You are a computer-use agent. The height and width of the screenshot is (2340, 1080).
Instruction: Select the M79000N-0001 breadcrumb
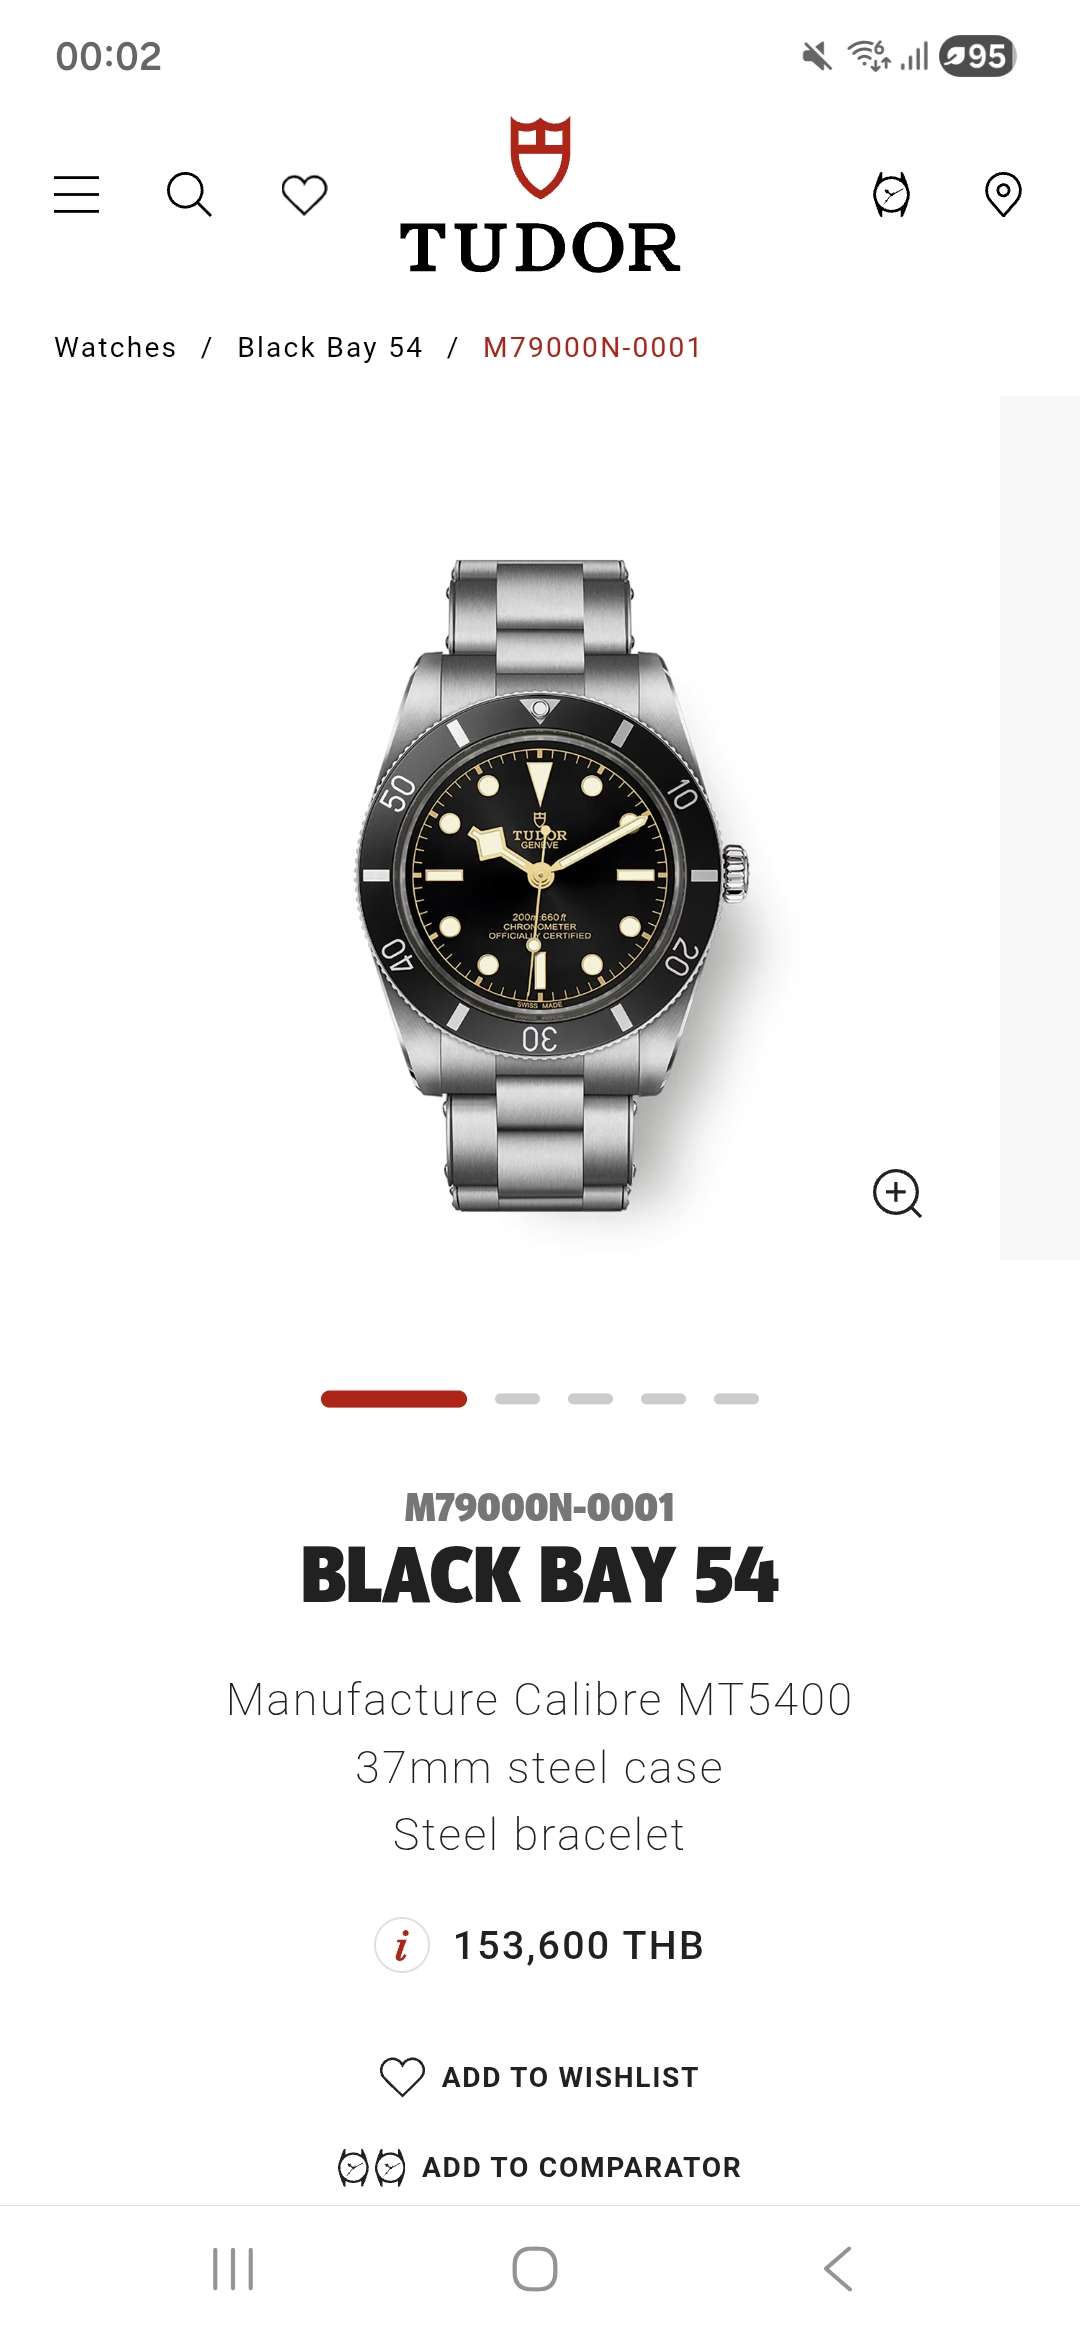click(592, 347)
